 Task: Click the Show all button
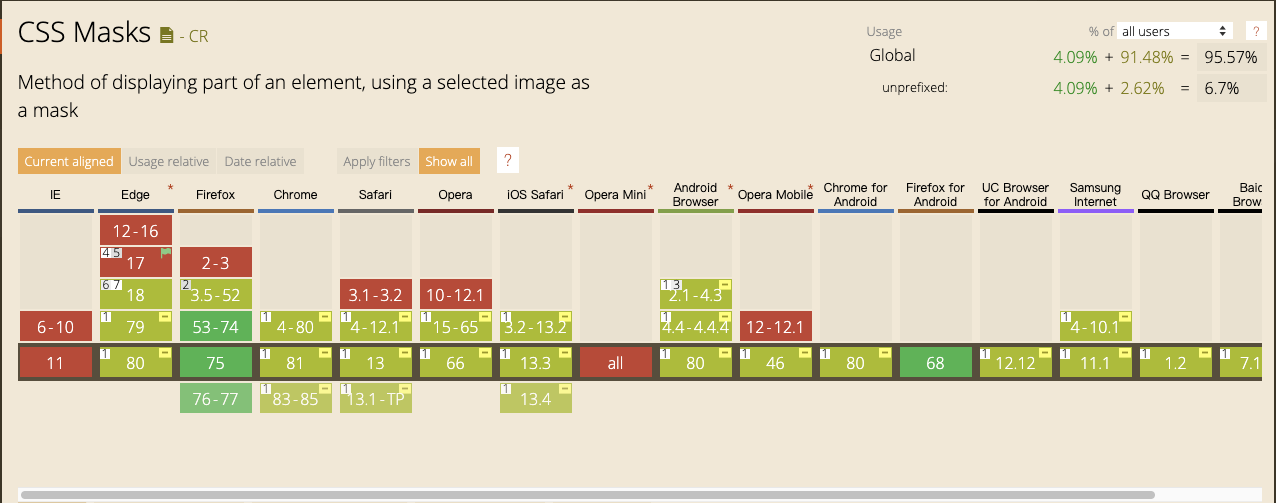coord(449,161)
